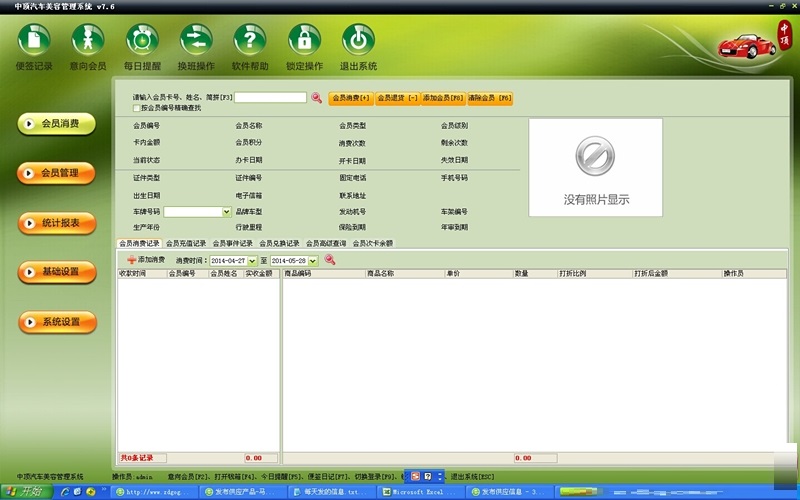Open 统计报表 in left sidebar
Image resolution: width=800 pixels, height=500 pixels.
[x=57, y=223]
